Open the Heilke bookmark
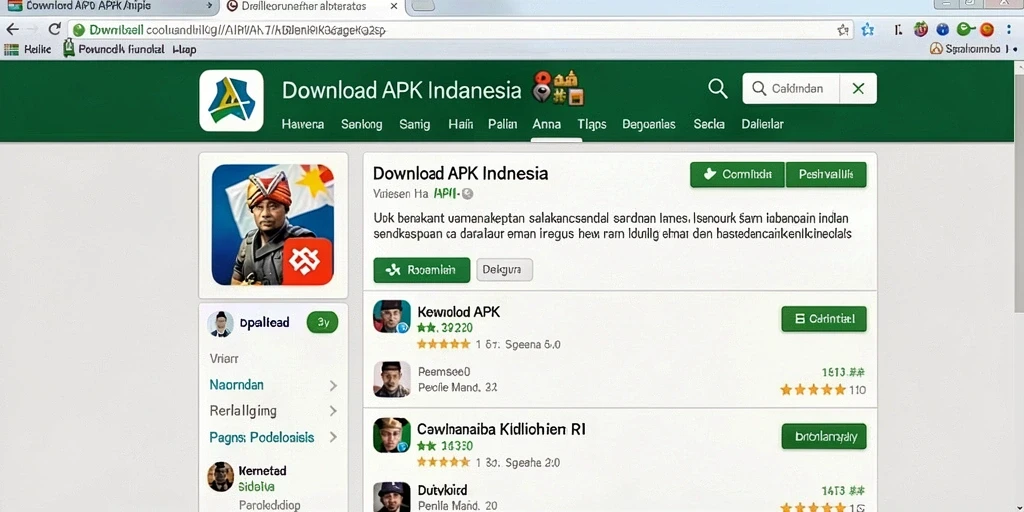 pos(28,49)
